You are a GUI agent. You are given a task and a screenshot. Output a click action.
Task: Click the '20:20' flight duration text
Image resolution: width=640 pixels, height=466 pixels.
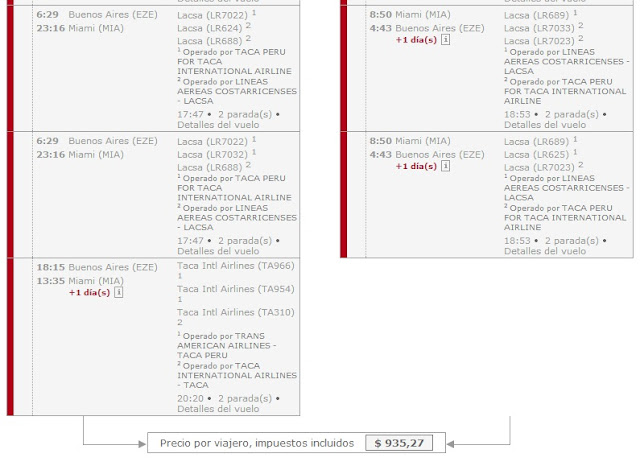tap(190, 398)
